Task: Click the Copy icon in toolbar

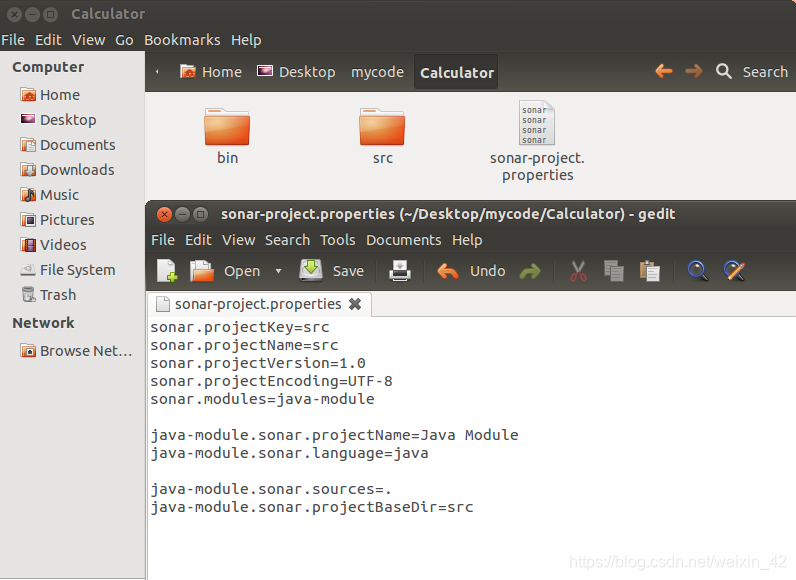Action: pos(614,271)
